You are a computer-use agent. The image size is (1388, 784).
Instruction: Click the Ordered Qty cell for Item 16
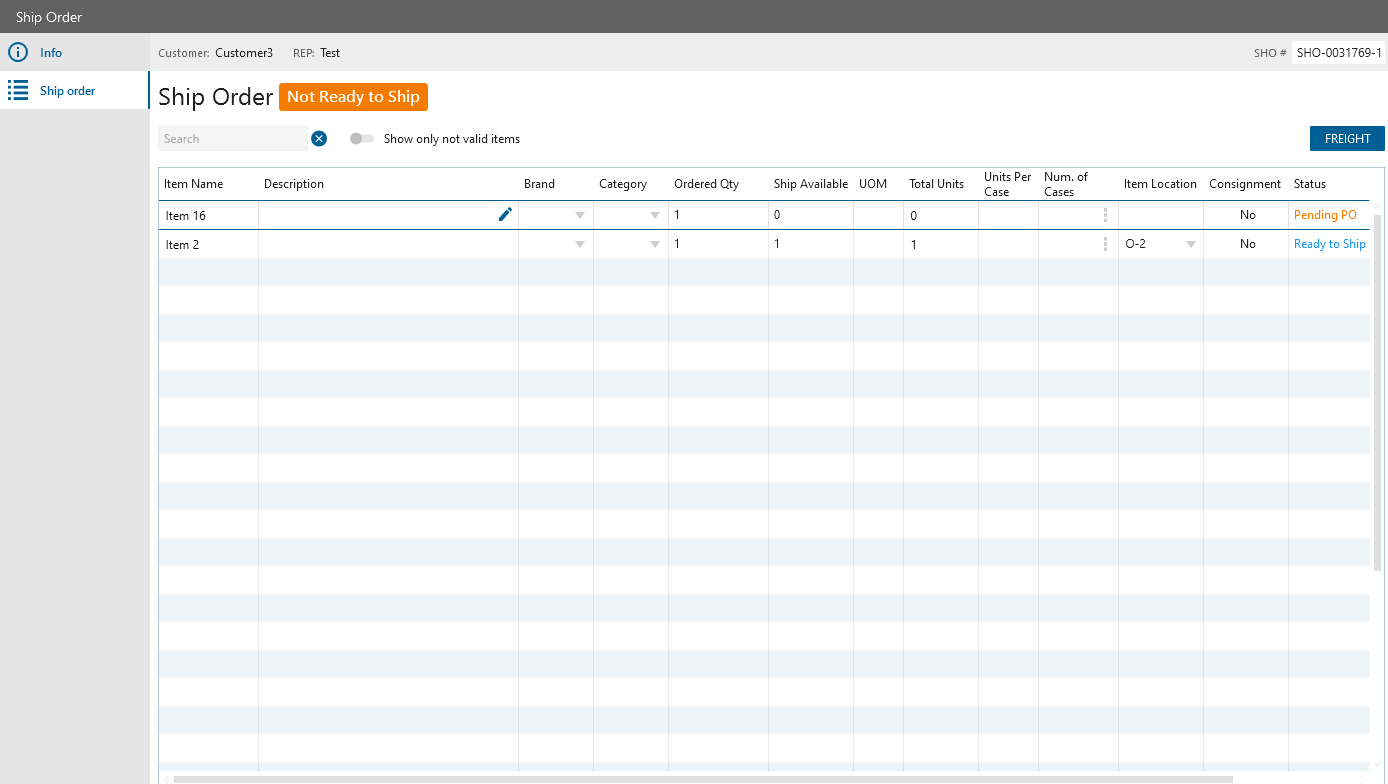(717, 215)
